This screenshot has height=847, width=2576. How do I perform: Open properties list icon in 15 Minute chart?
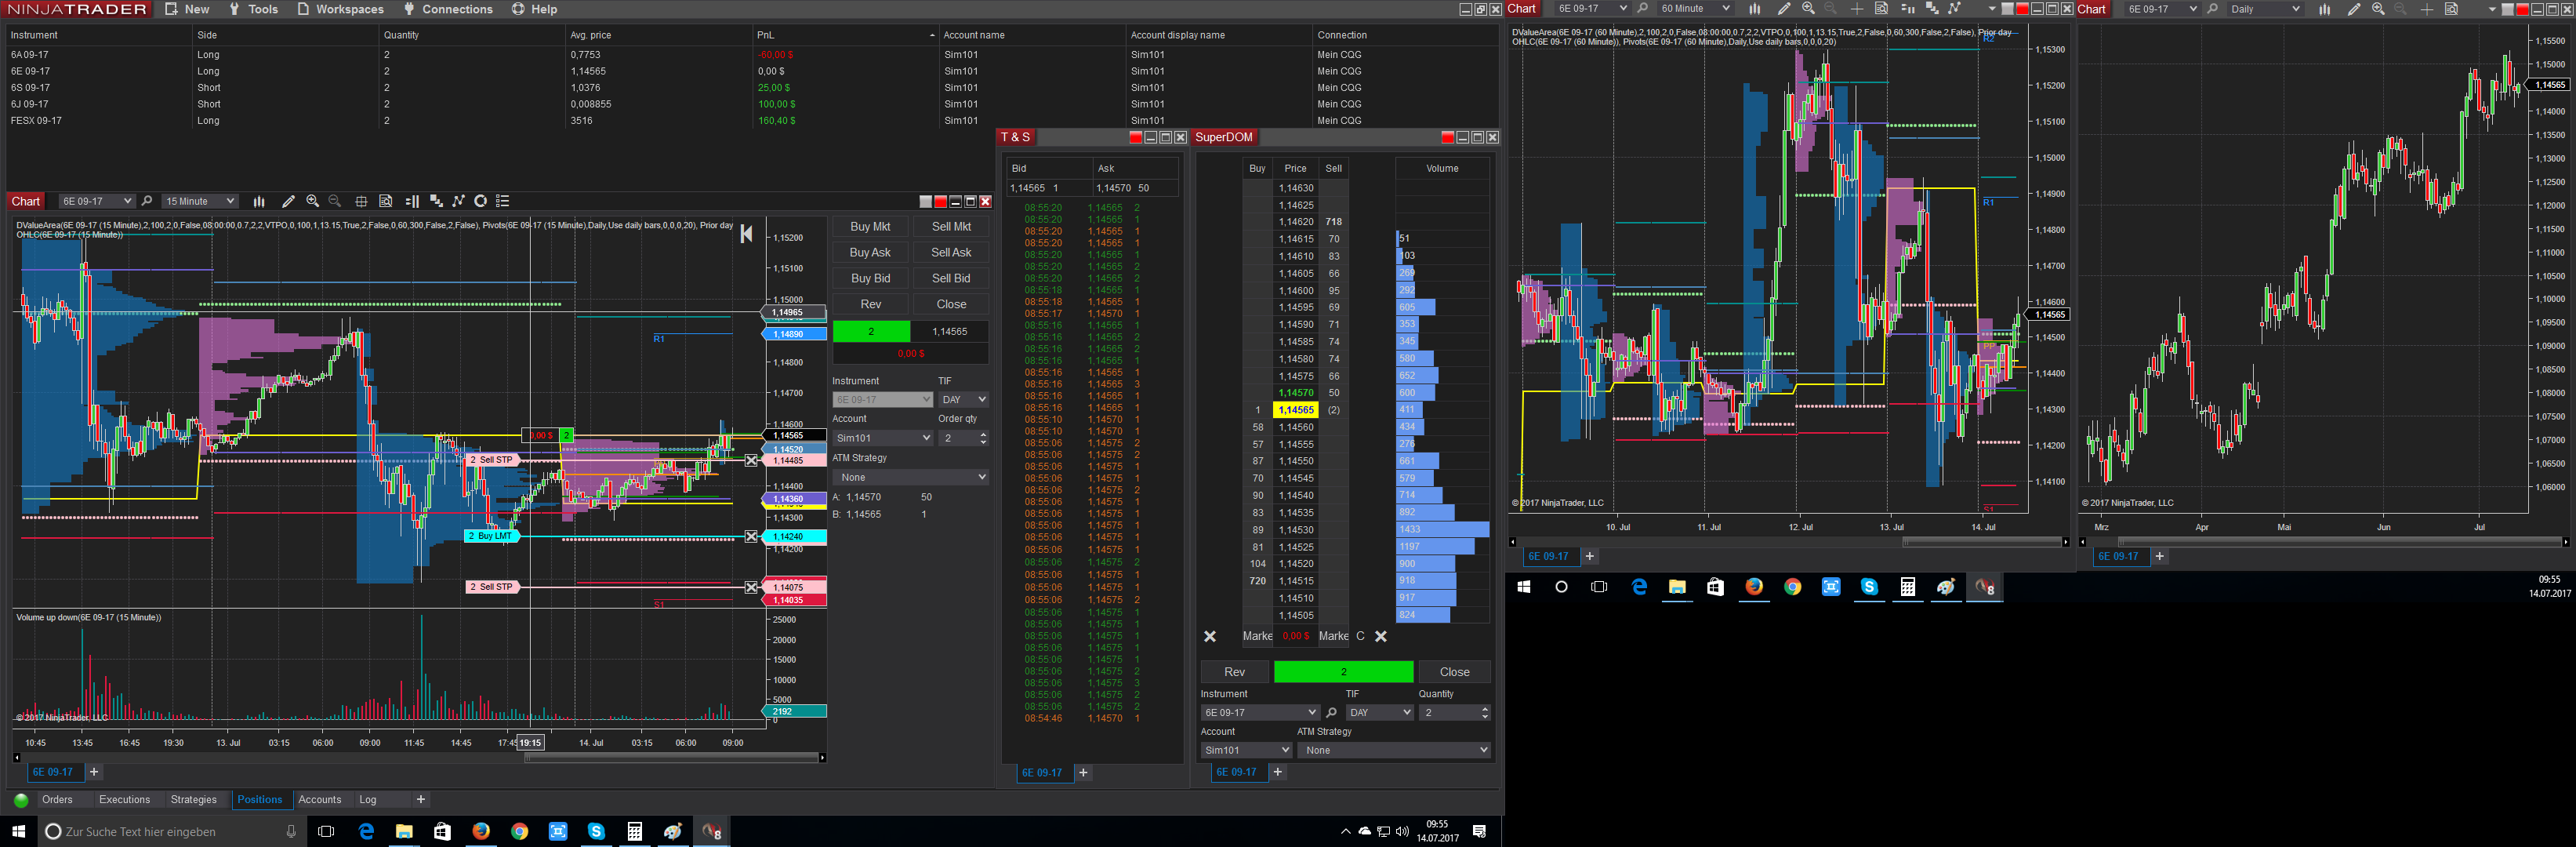(503, 201)
